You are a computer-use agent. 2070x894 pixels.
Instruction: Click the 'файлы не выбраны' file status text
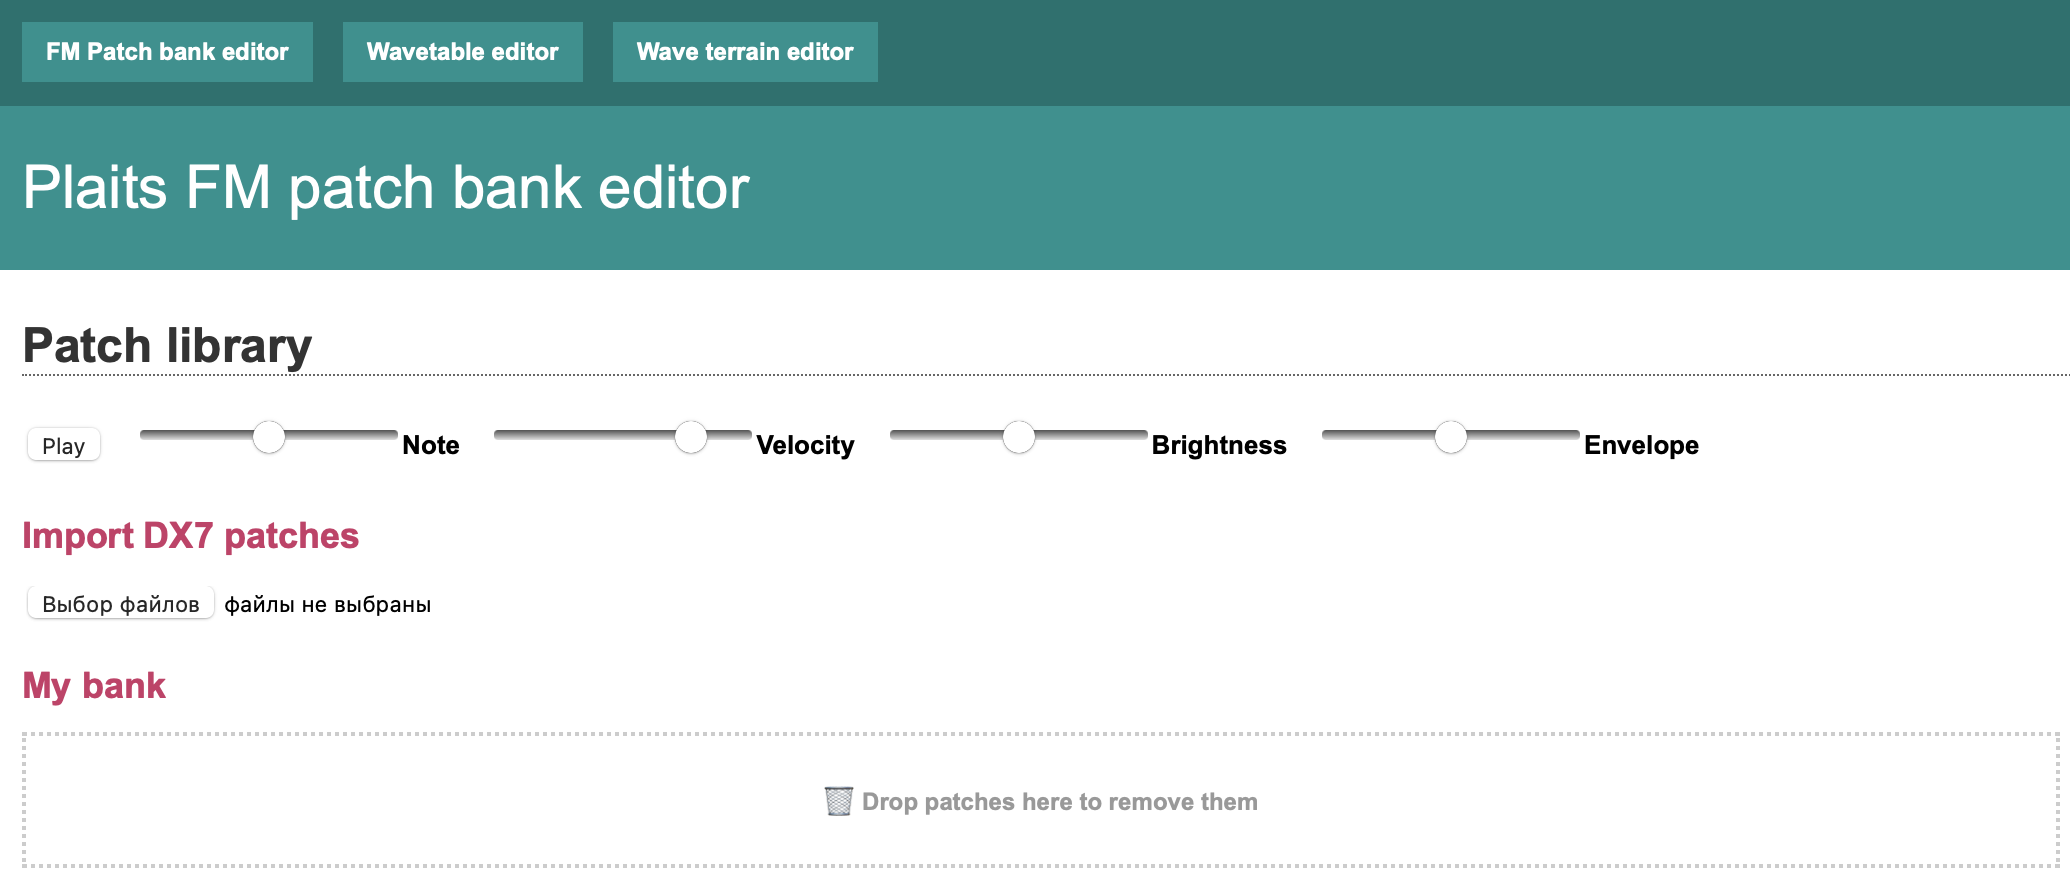point(328,604)
